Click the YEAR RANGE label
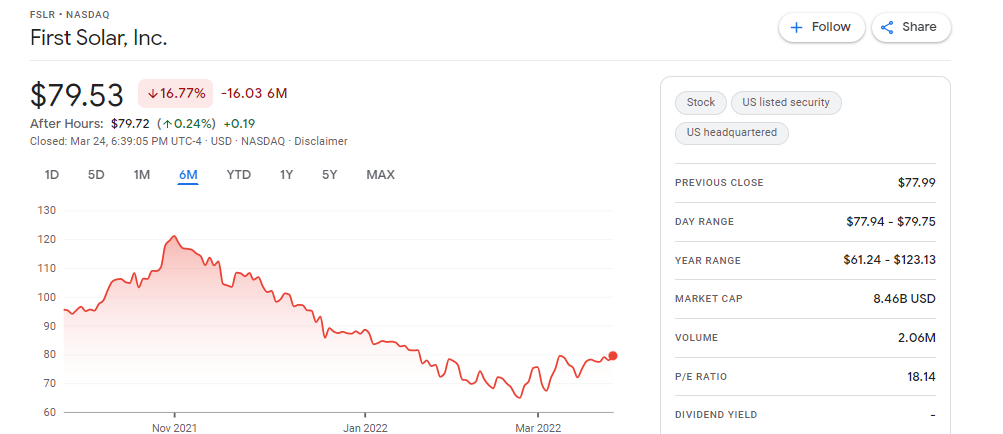 [707, 261]
